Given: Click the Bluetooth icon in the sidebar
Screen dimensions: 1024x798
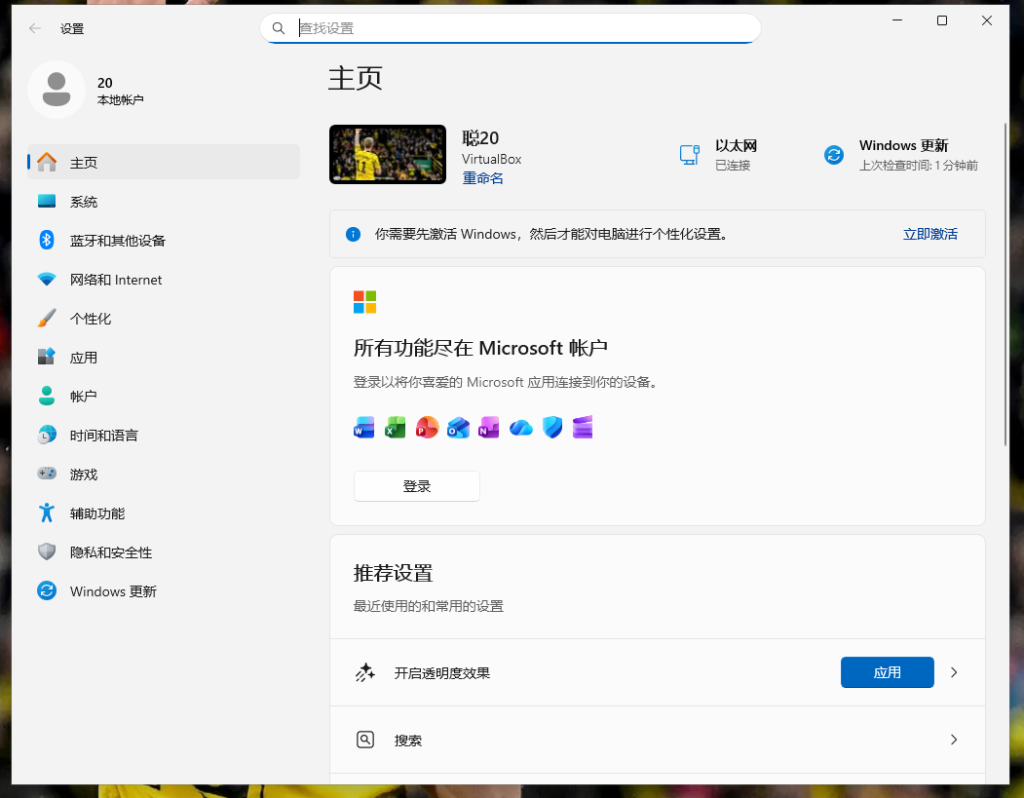Looking at the screenshot, I should [x=47, y=240].
